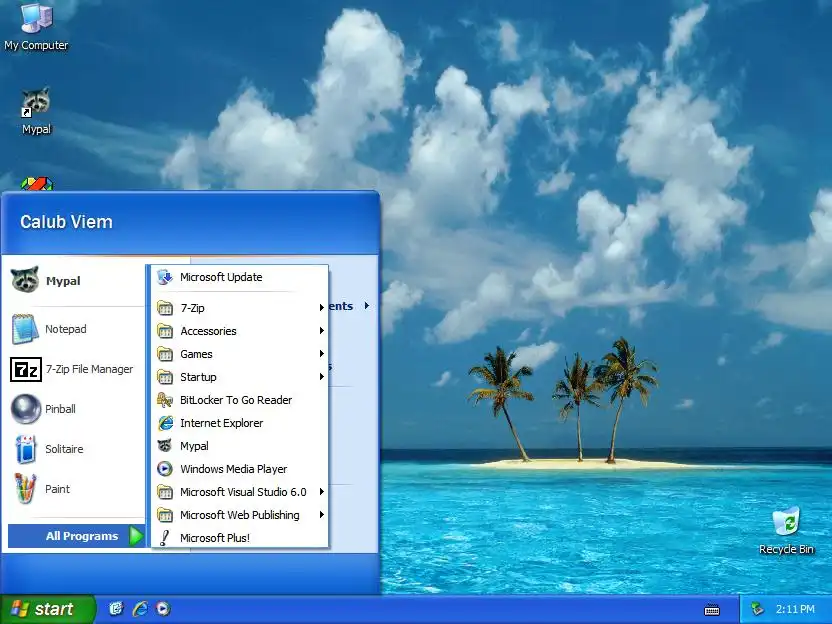
Task: Launch Internet Explorer from quick launch bar
Action: [x=140, y=609]
